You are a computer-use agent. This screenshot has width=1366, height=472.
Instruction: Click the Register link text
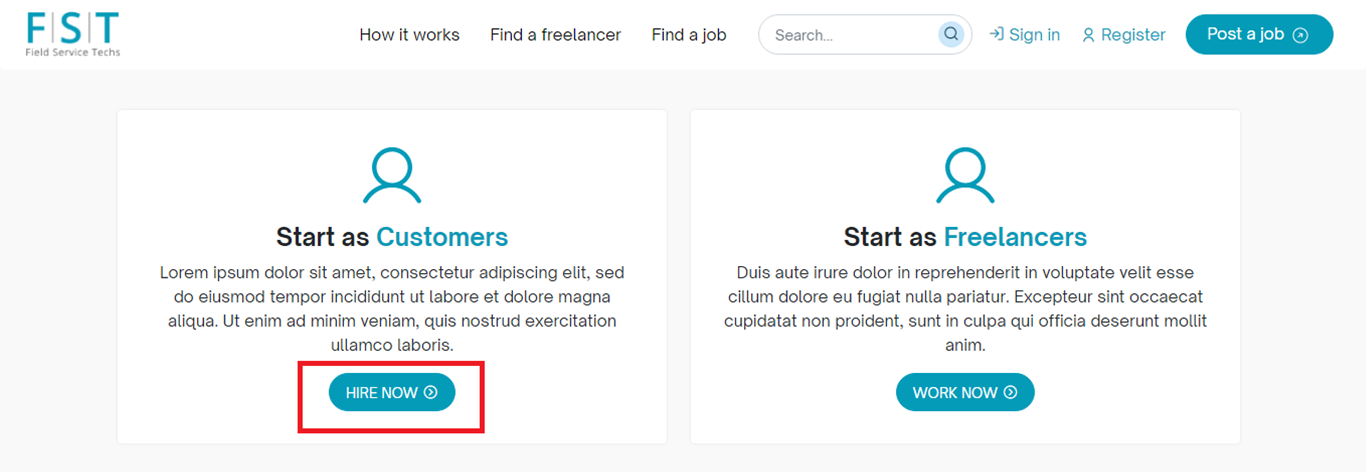coord(1133,35)
